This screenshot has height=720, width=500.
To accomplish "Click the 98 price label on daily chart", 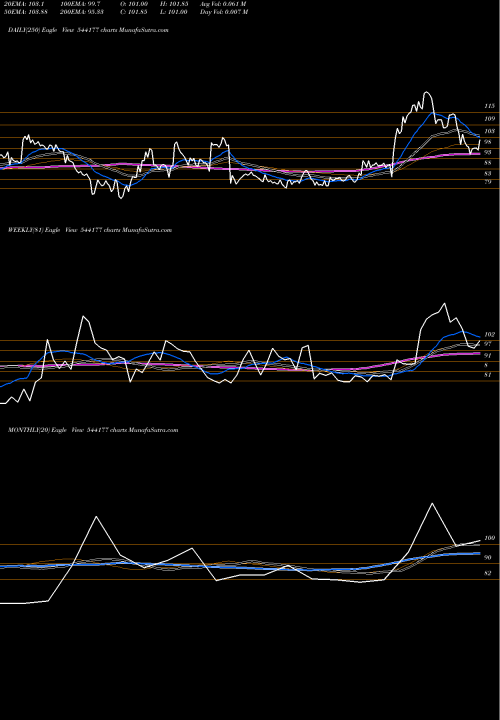I will [x=488, y=142].
